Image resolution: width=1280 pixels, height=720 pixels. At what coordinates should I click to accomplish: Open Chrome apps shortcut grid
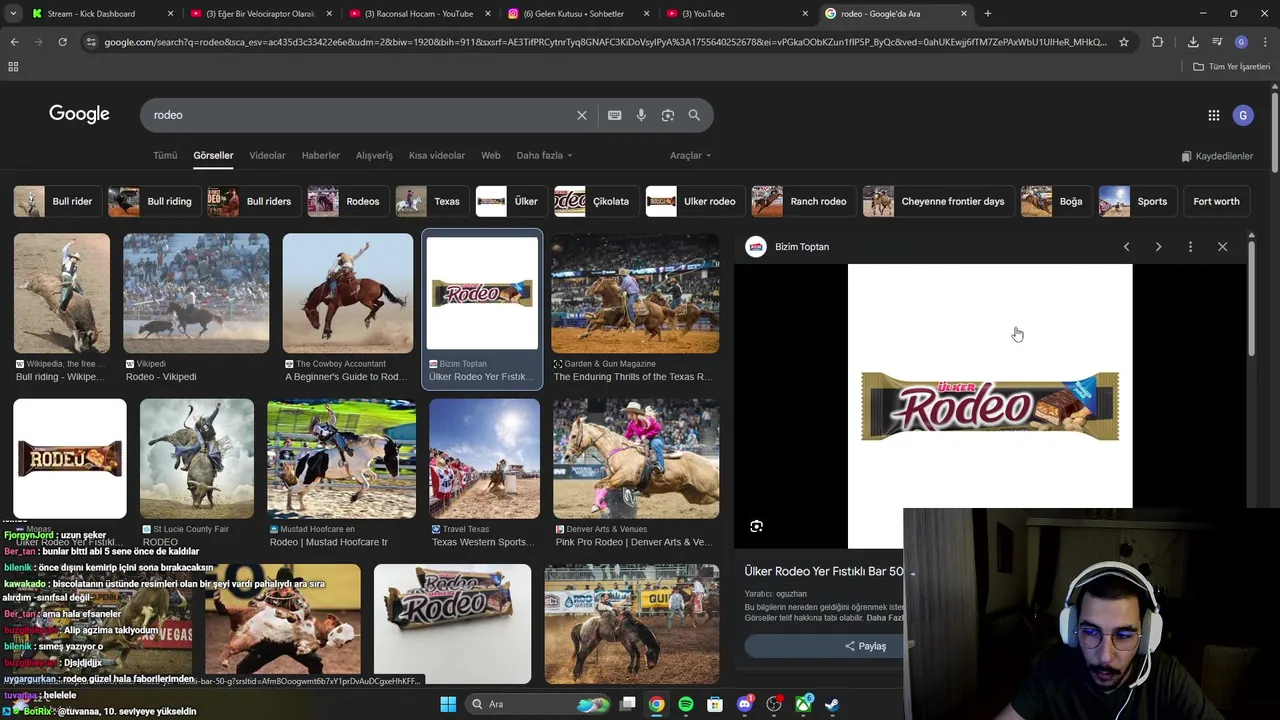[x=13, y=66]
